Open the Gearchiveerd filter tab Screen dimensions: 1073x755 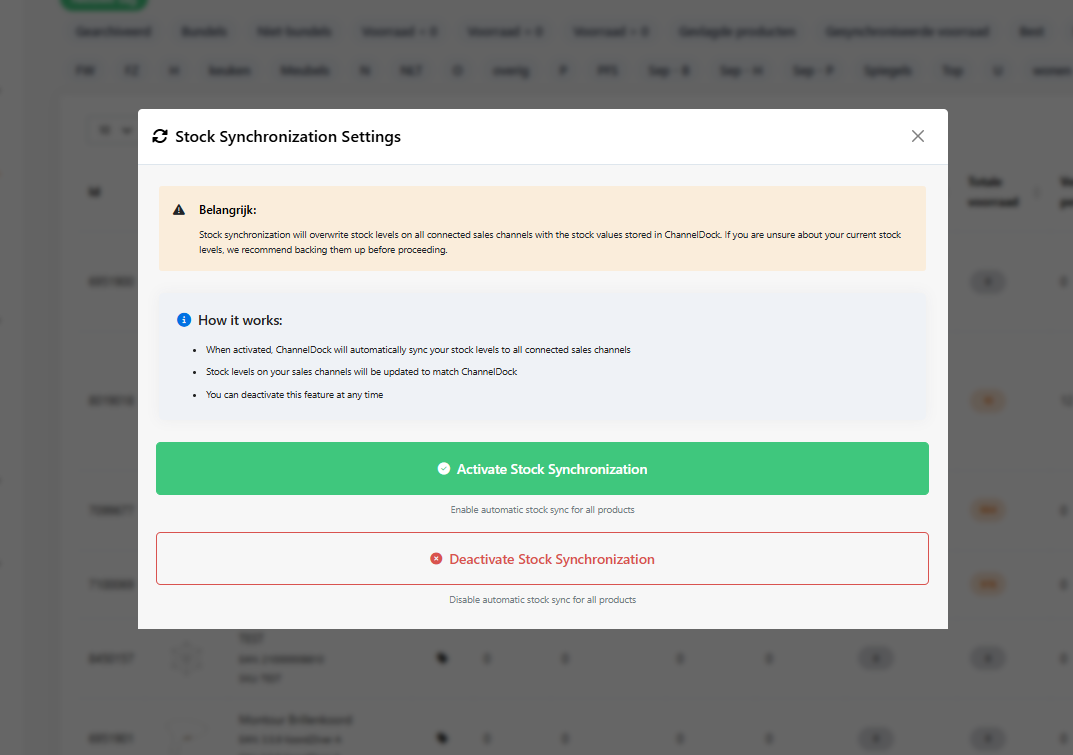113,32
